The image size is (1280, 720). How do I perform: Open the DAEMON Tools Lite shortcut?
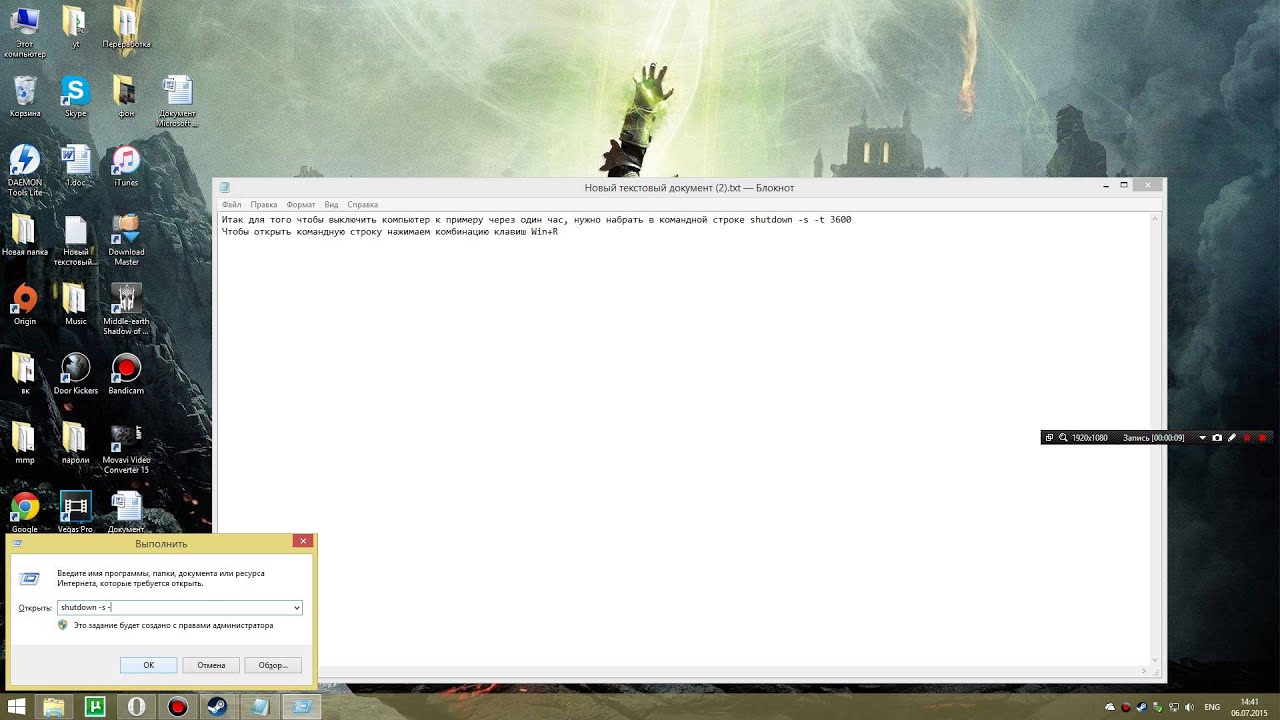pos(25,170)
